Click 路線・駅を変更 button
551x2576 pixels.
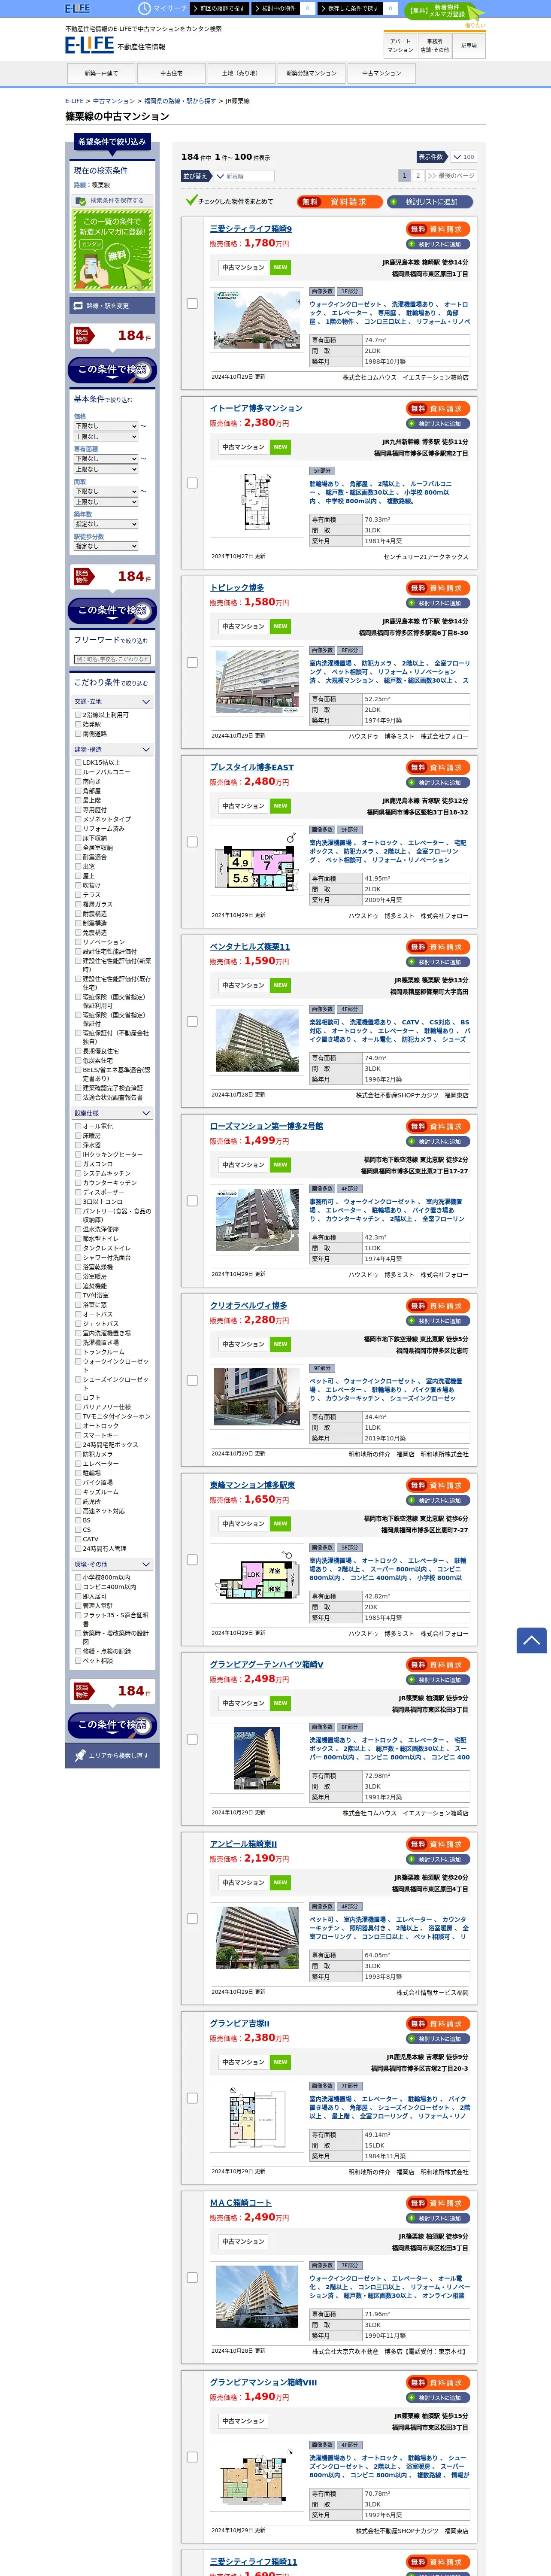[112, 306]
